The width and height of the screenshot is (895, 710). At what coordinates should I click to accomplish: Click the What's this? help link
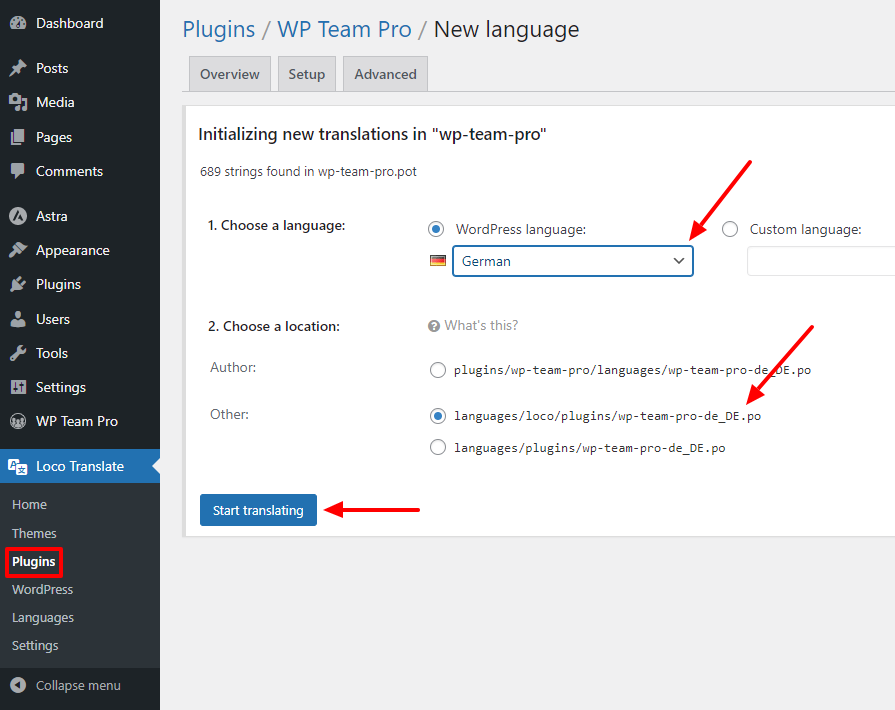(481, 325)
